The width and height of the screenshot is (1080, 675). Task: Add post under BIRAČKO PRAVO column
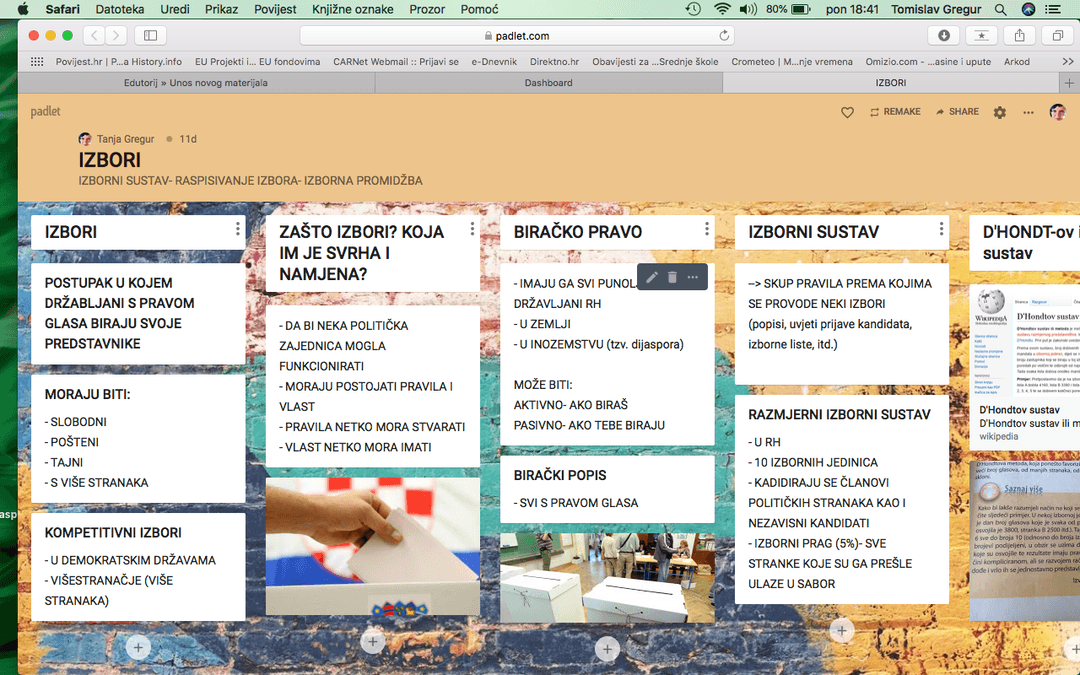click(x=607, y=650)
